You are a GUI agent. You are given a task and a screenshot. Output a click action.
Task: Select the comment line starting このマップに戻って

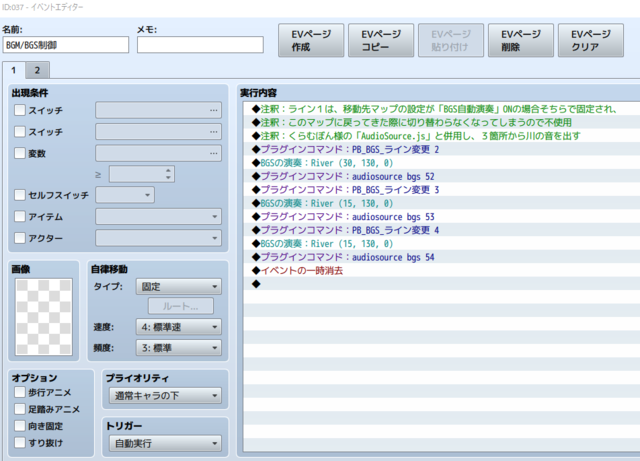(x=442, y=122)
